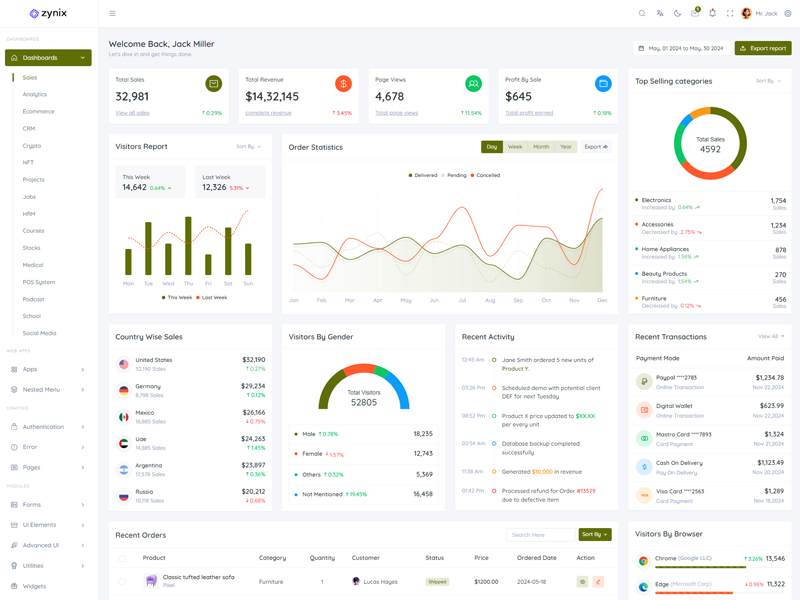
Task: Select Analytics in the sidebar menu
Action: (35, 95)
